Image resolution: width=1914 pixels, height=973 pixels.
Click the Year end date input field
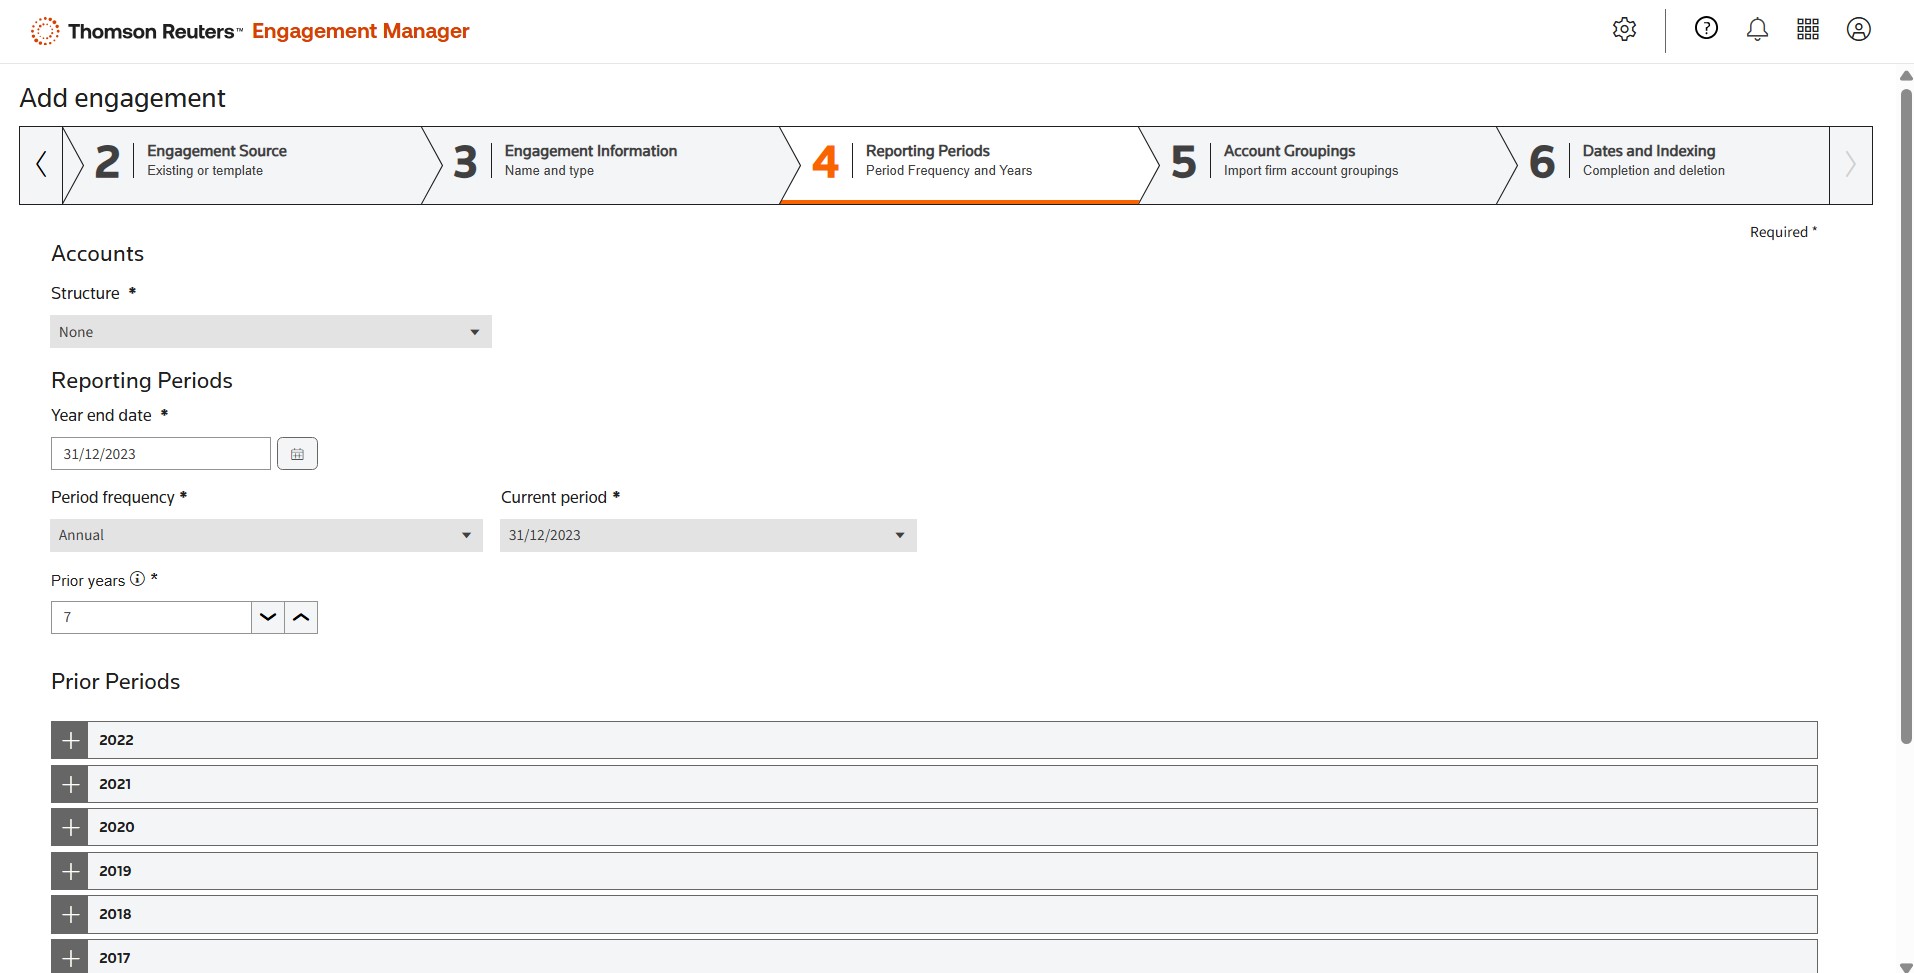coord(160,454)
